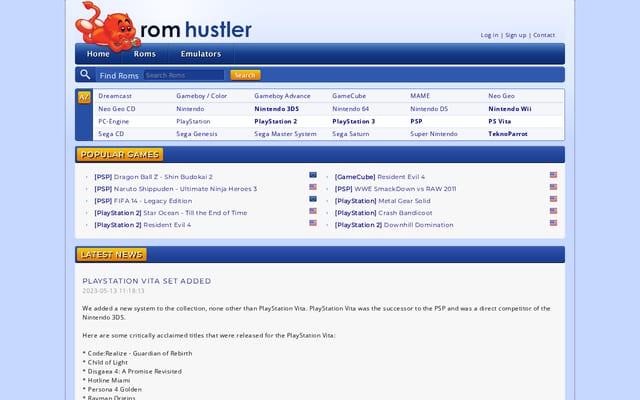The width and height of the screenshot is (640, 400).
Task: Open FIFA 14 - Legacy Edition game
Action: click(x=143, y=201)
